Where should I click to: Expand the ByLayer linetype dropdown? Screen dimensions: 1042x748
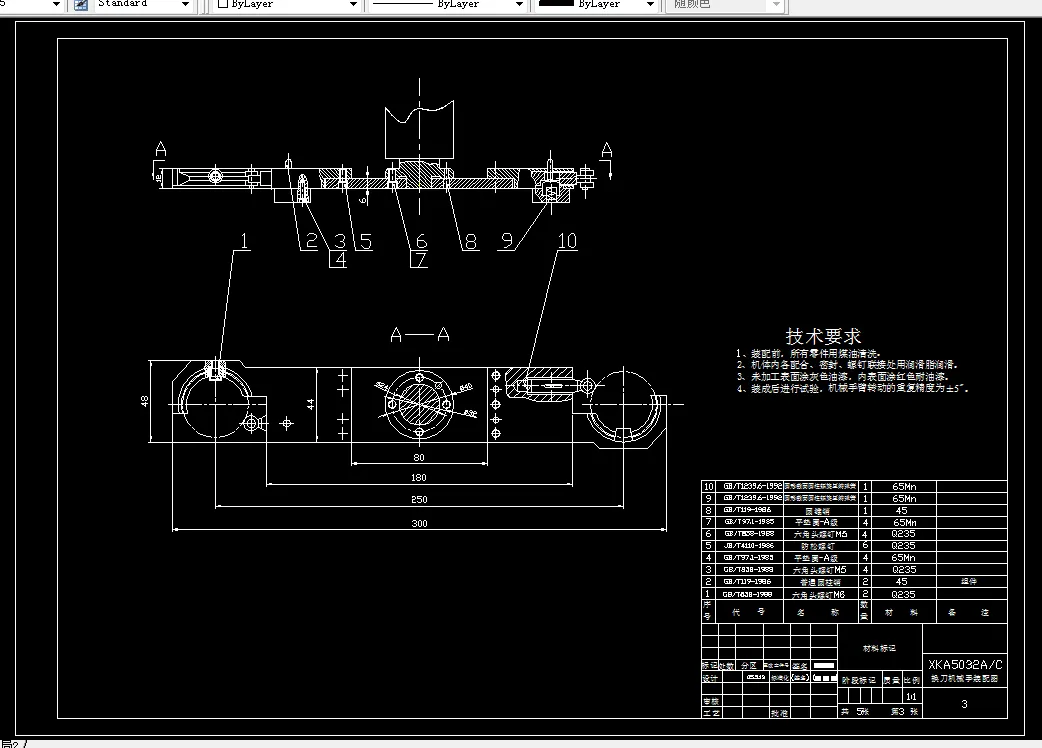coord(520,5)
